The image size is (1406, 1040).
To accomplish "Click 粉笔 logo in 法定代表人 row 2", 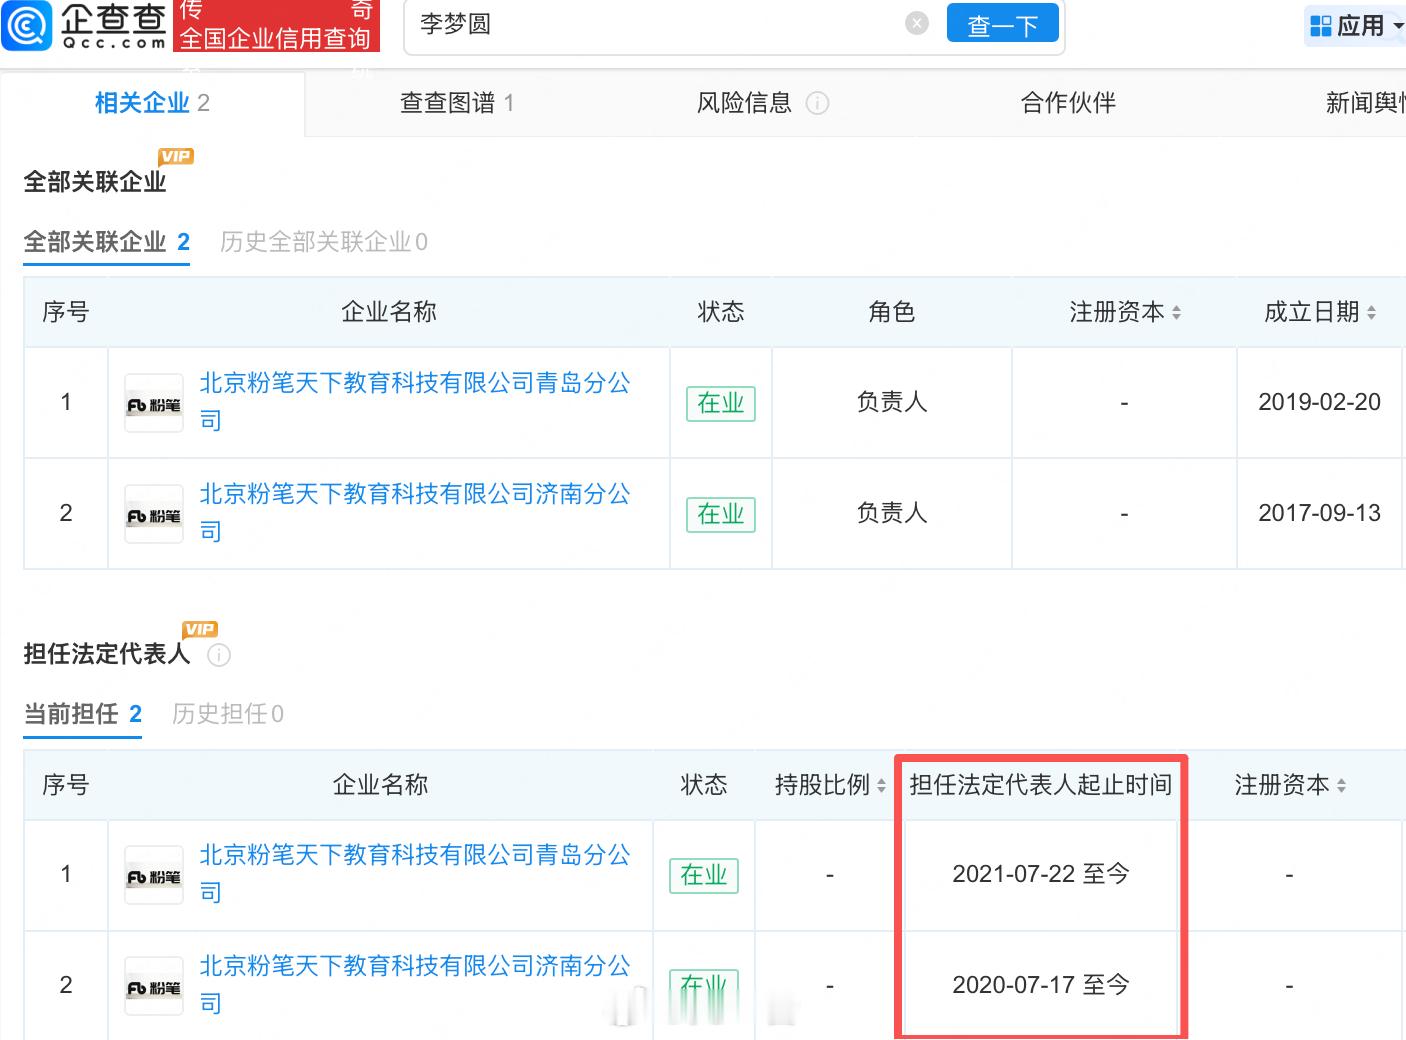I will tap(154, 986).
